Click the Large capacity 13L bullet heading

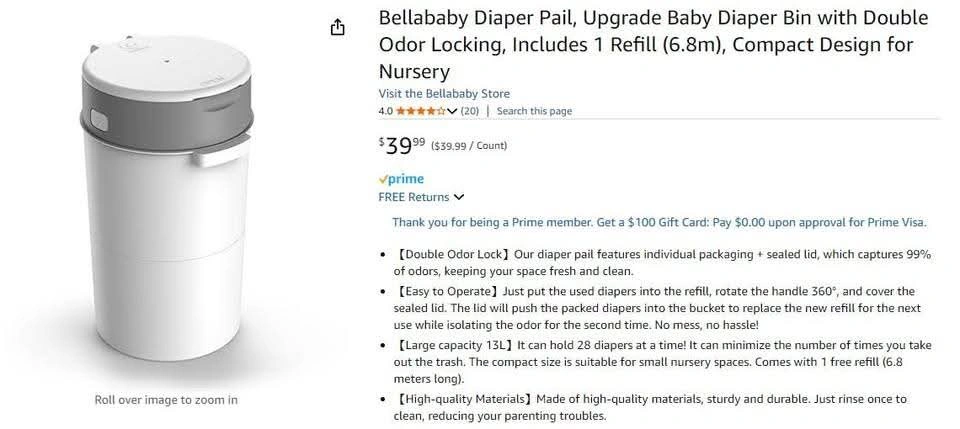[456, 345]
